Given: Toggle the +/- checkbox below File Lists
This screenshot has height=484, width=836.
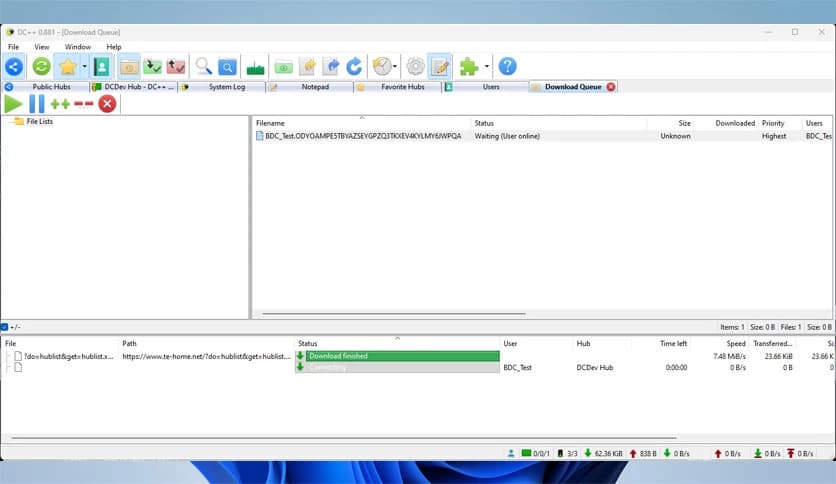Looking at the screenshot, I should point(4,327).
